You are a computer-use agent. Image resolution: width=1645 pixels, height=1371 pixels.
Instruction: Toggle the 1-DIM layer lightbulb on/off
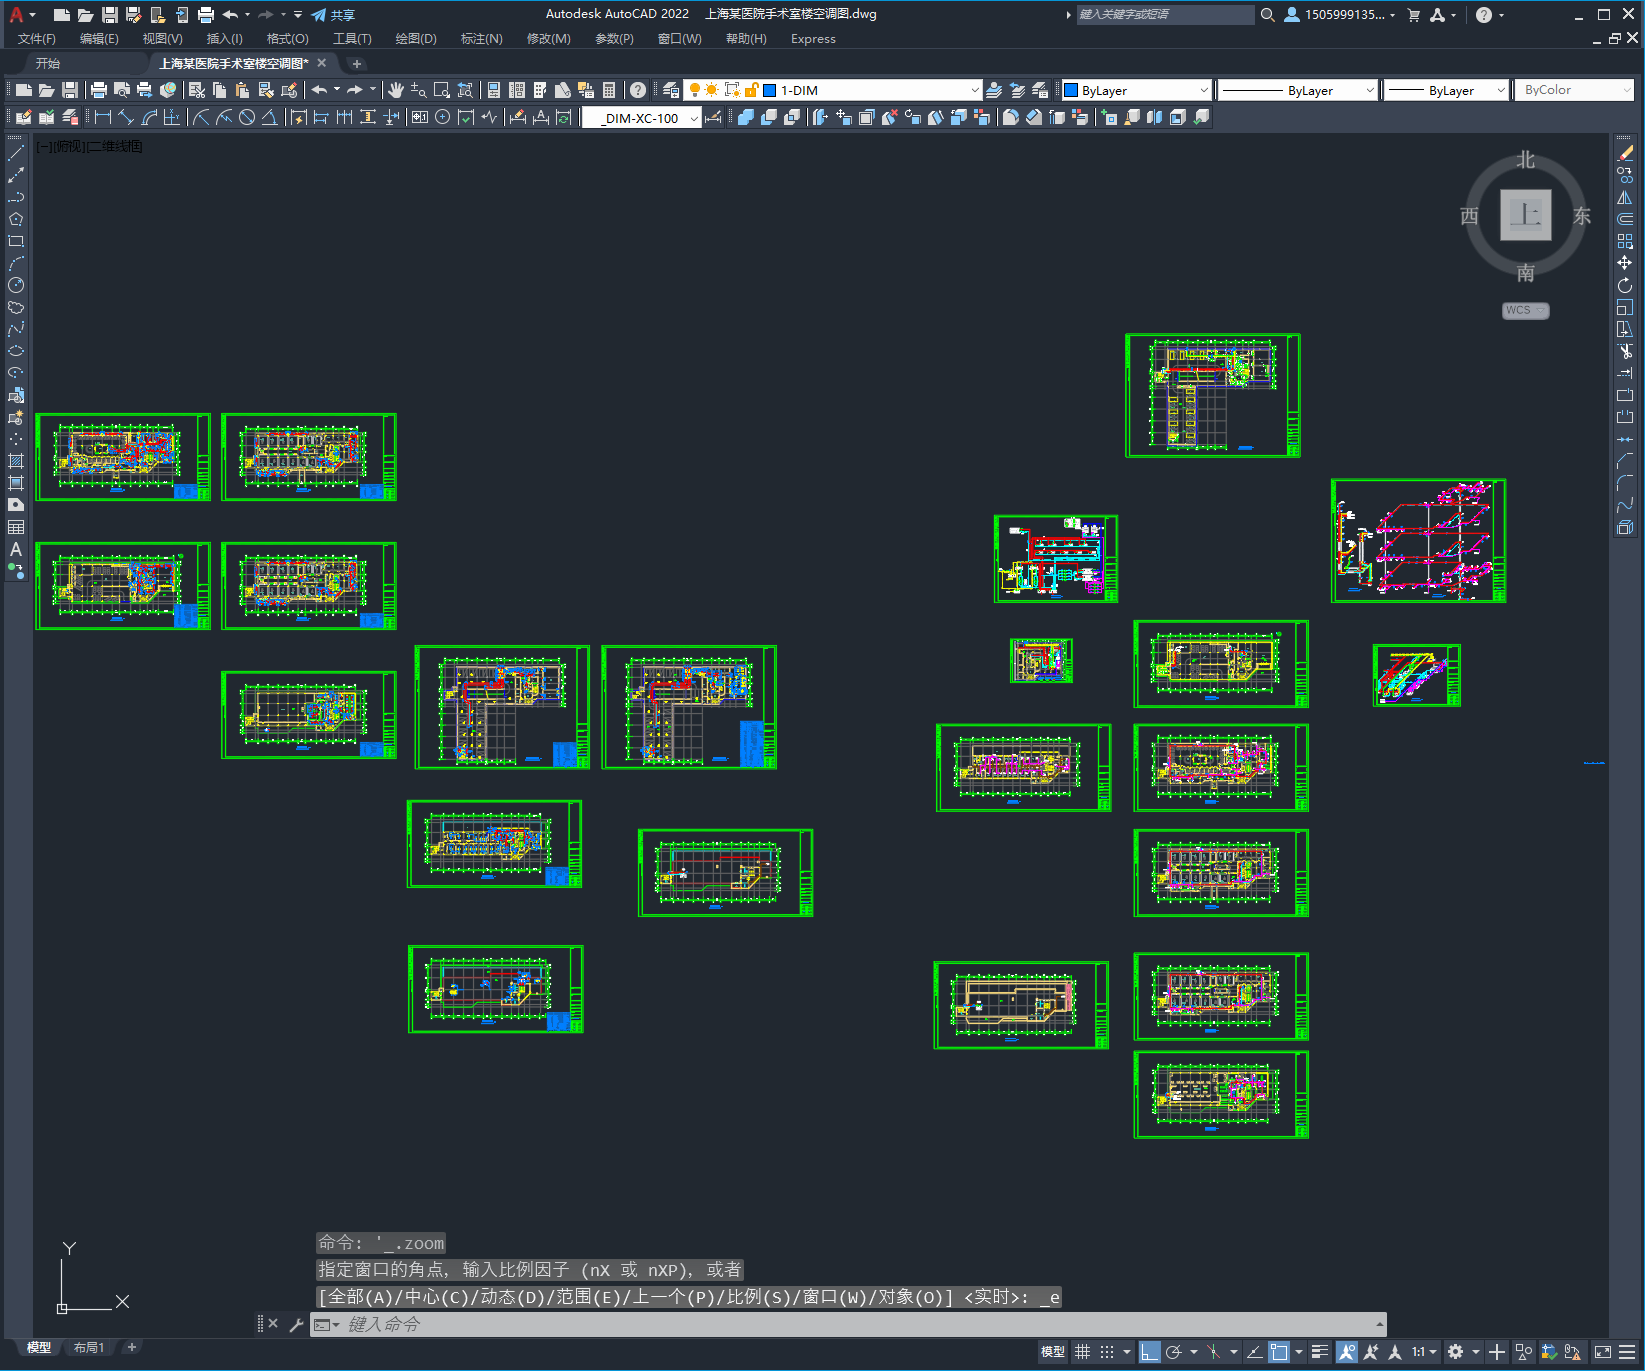point(695,90)
